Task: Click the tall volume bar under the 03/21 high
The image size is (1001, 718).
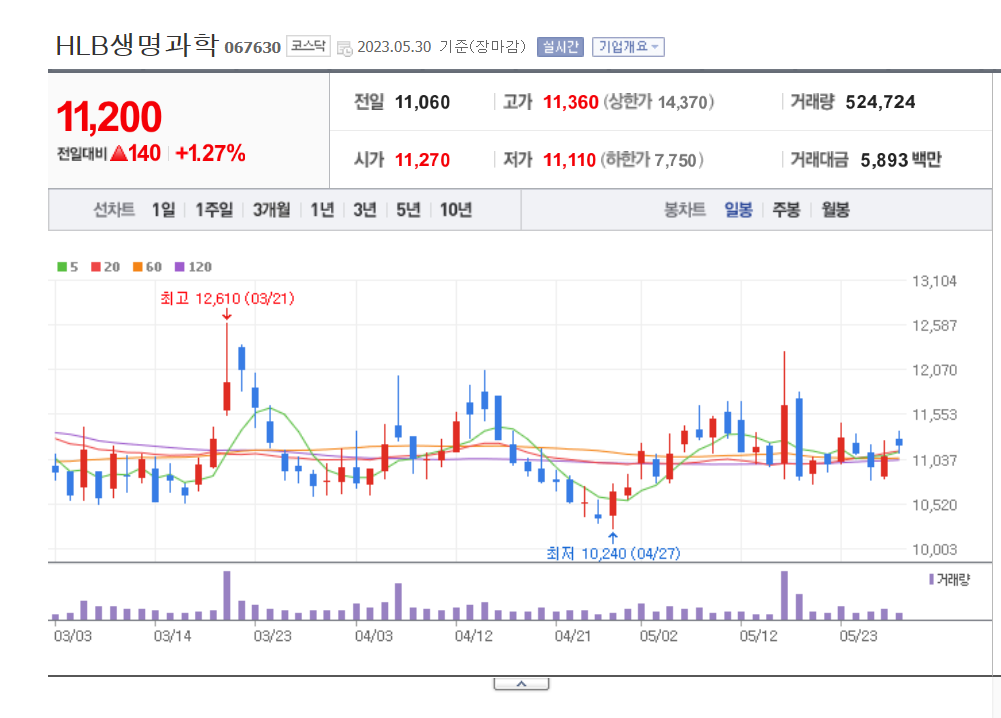Action: click(227, 595)
